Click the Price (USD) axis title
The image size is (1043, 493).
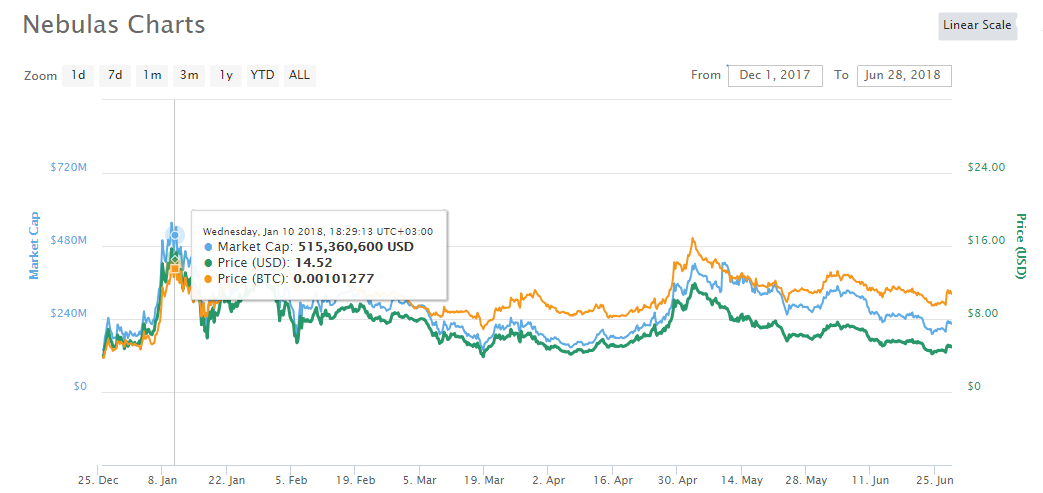coord(1020,246)
